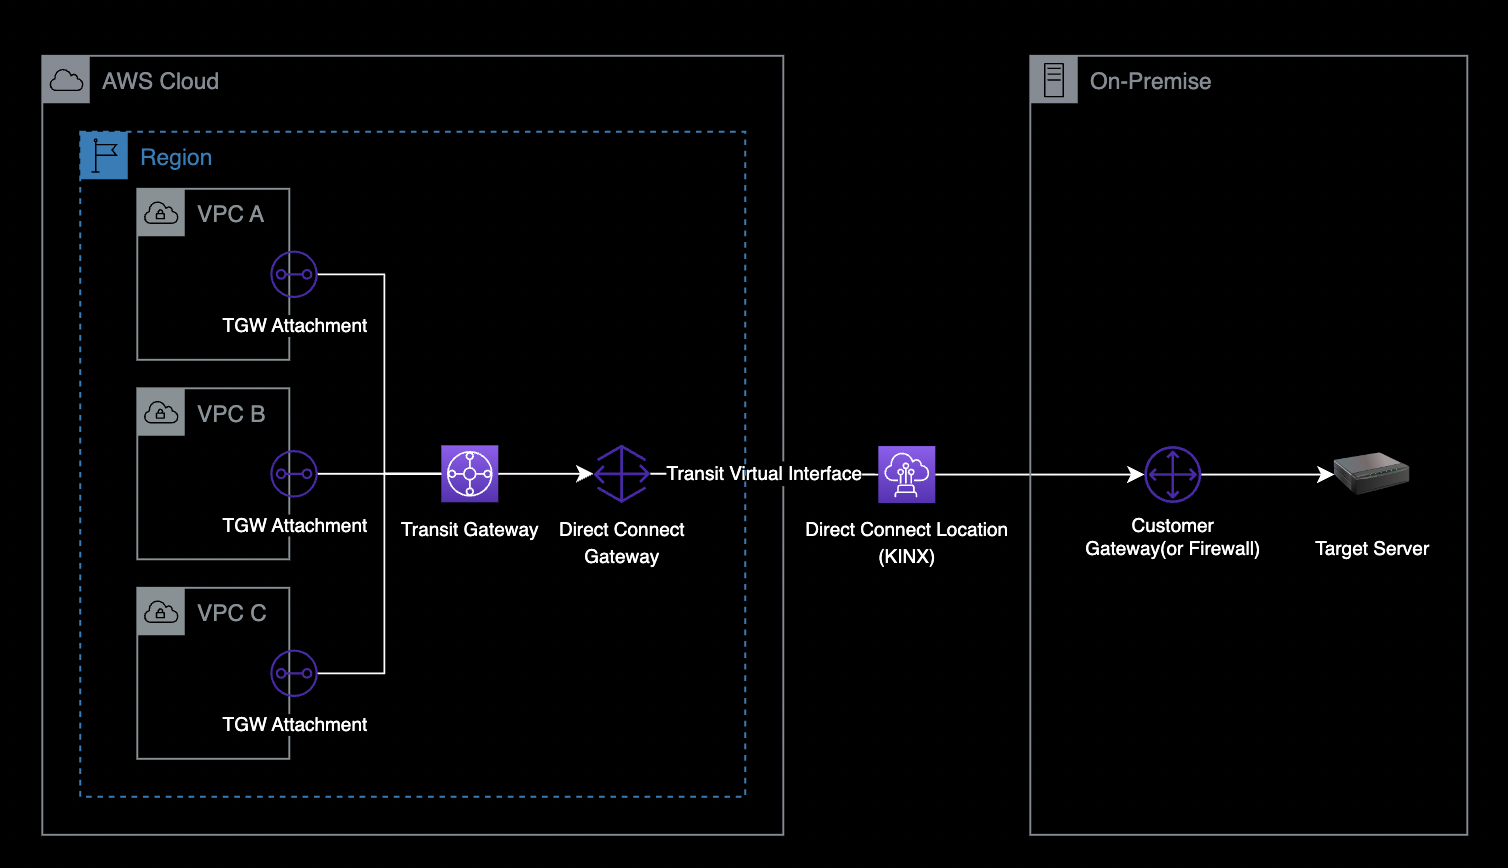Click the On-Premise server building icon
This screenshot has height=868, width=1508.
coord(1054,81)
